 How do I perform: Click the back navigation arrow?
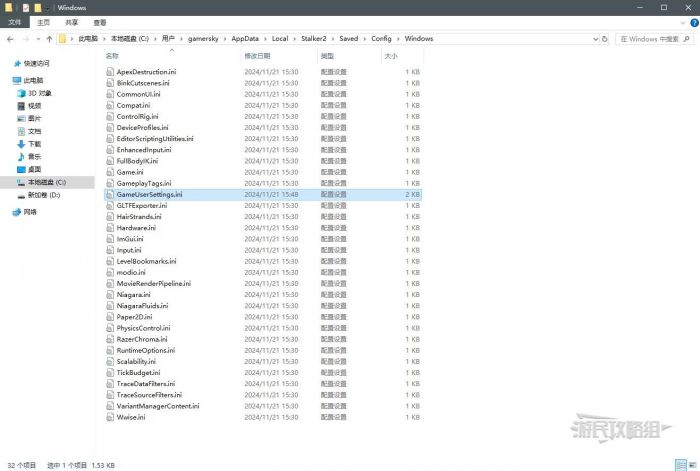coord(10,39)
